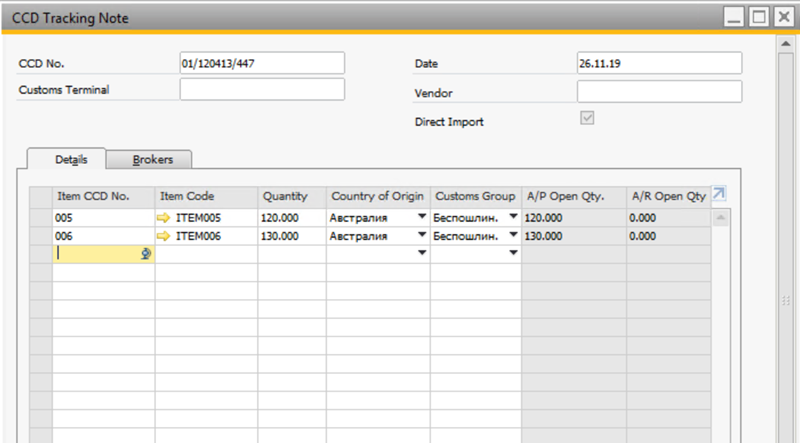
Task: Click the expand table icon above the grid
Action: [718, 193]
